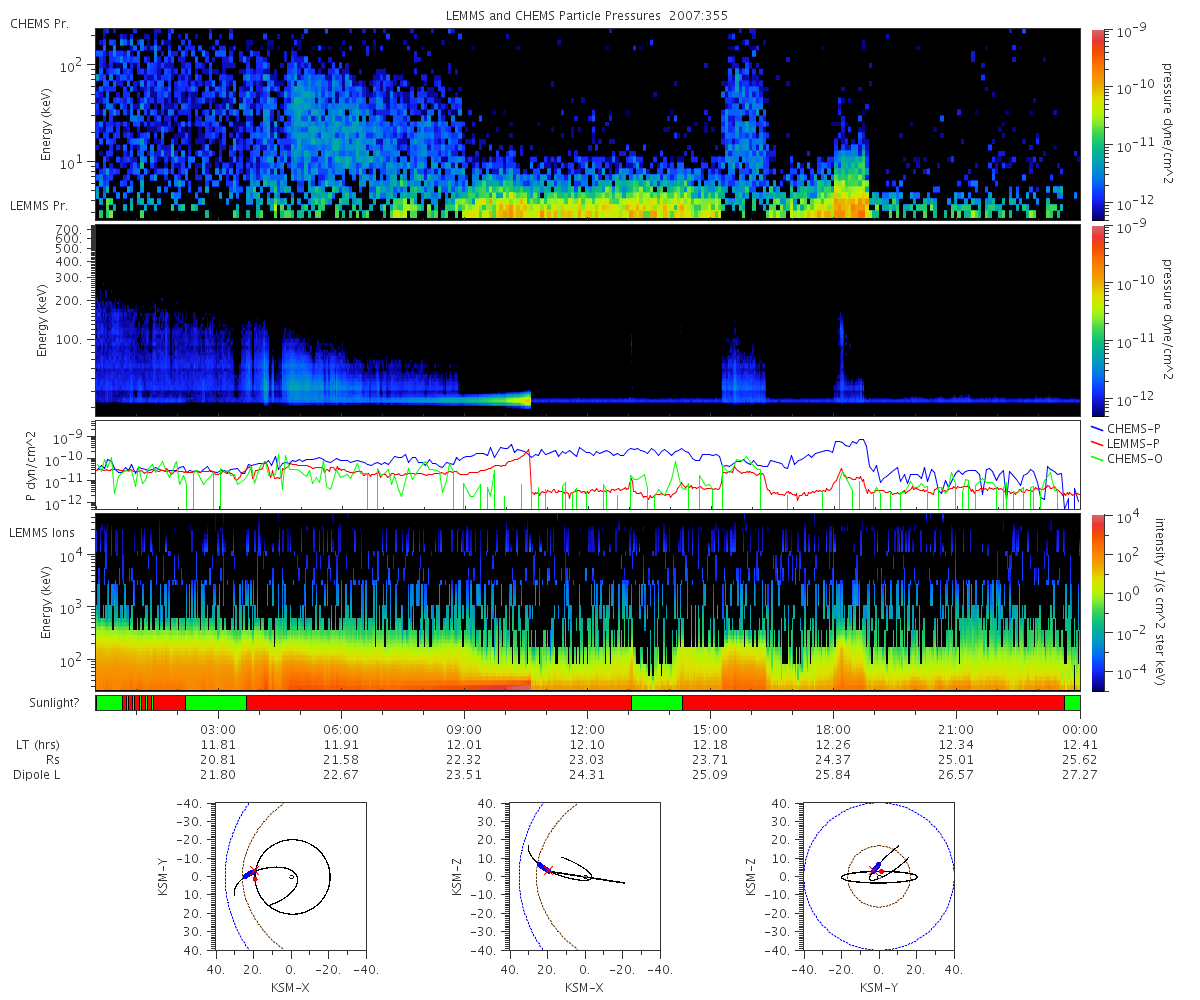
Task: Click the 06:00 time axis label
Action: [x=341, y=729]
